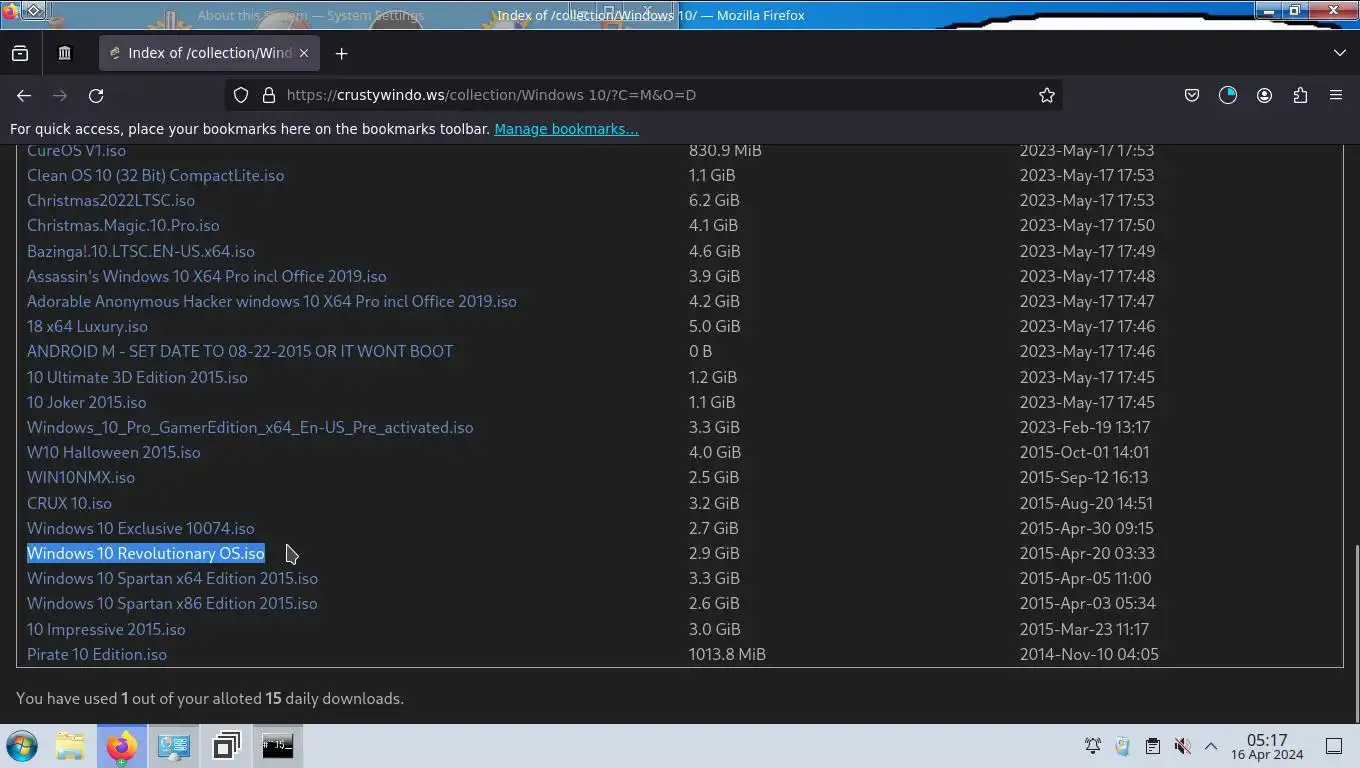
Task: Close the Index of /collection tab
Action: (x=304, y=53)
